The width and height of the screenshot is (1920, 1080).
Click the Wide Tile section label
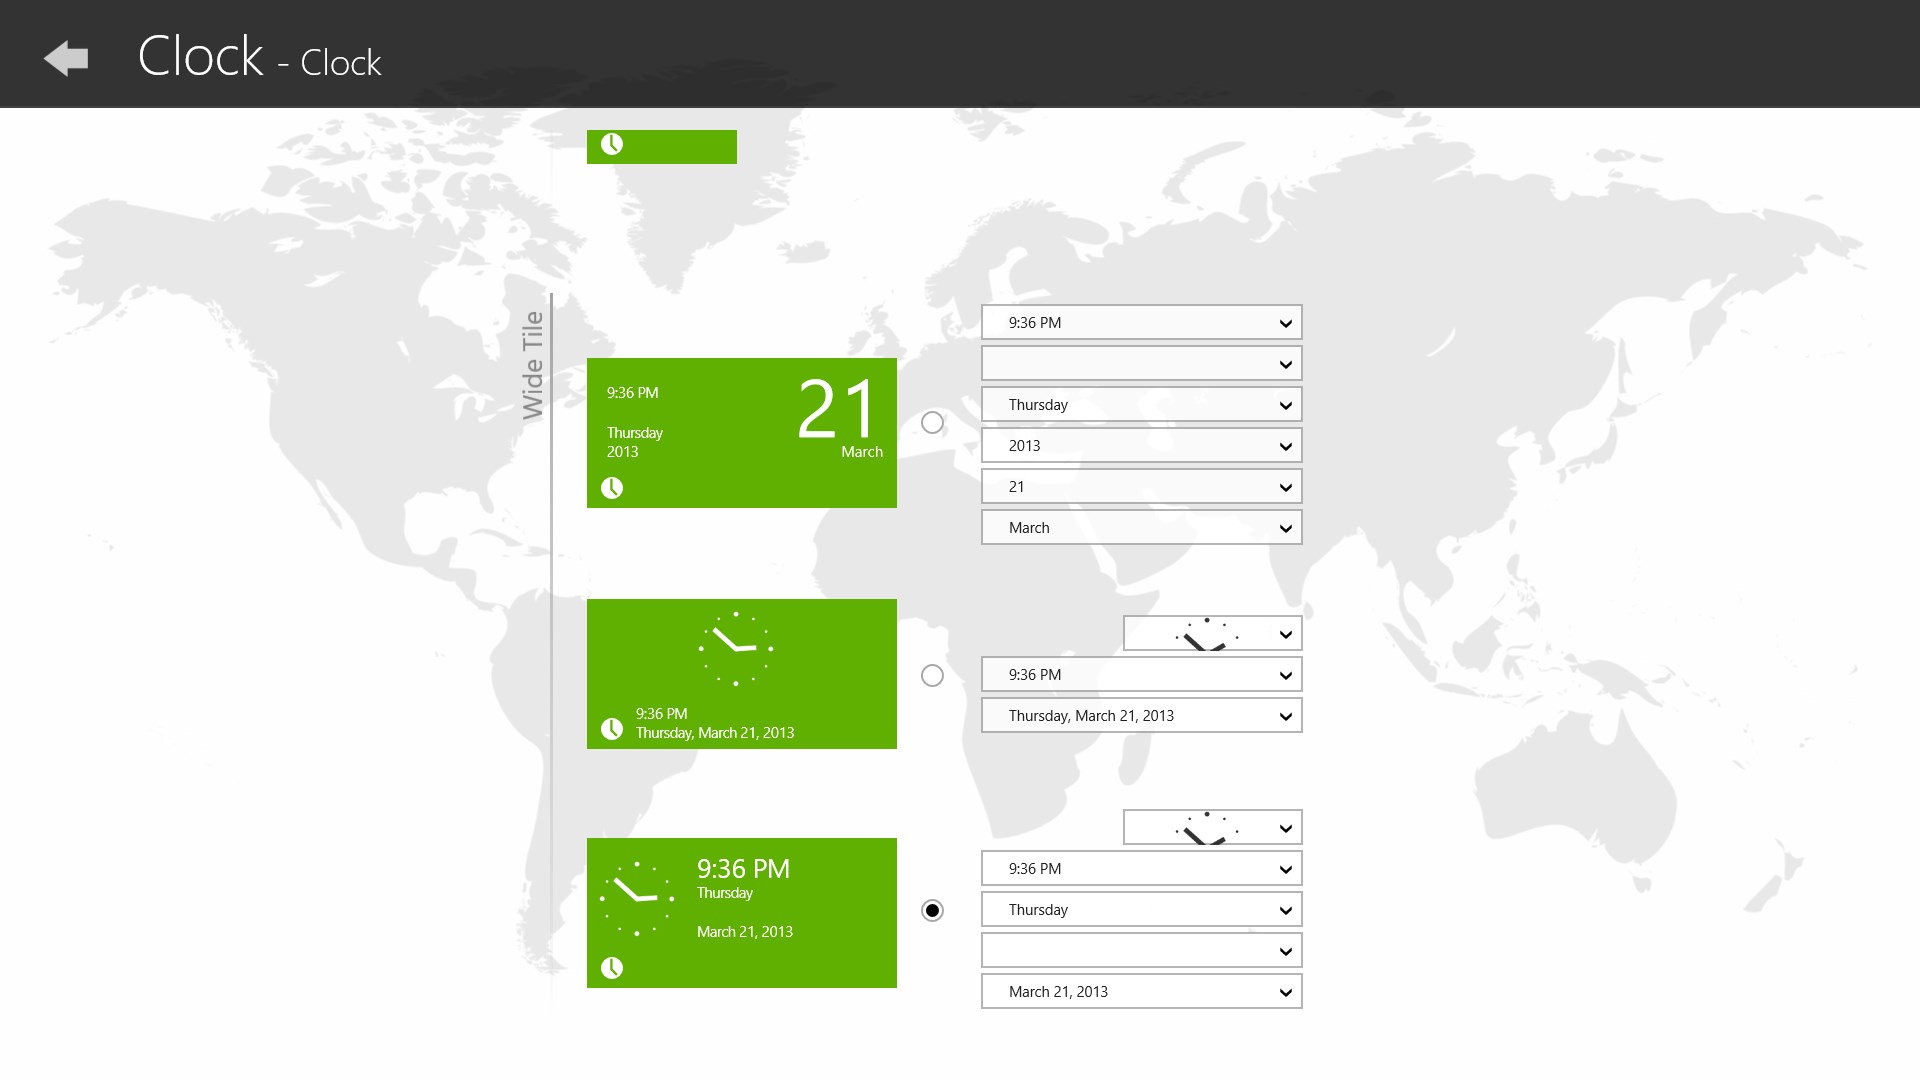(533, 365)
